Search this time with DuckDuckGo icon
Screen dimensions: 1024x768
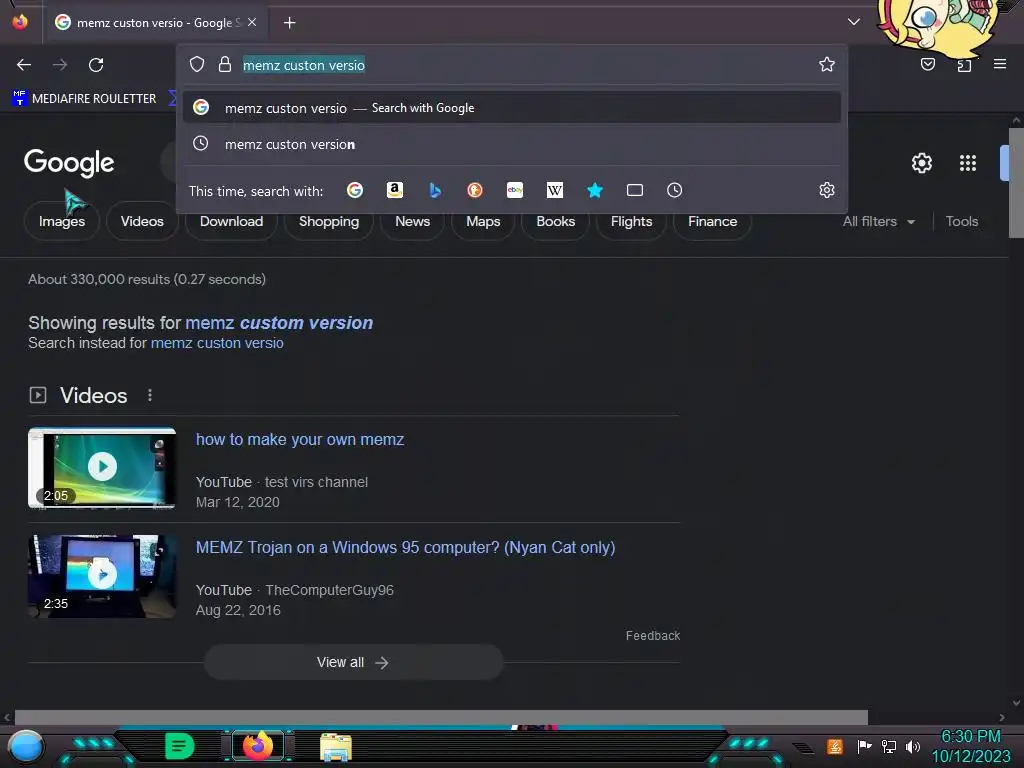pyautogui.click(x=475, y=190)
